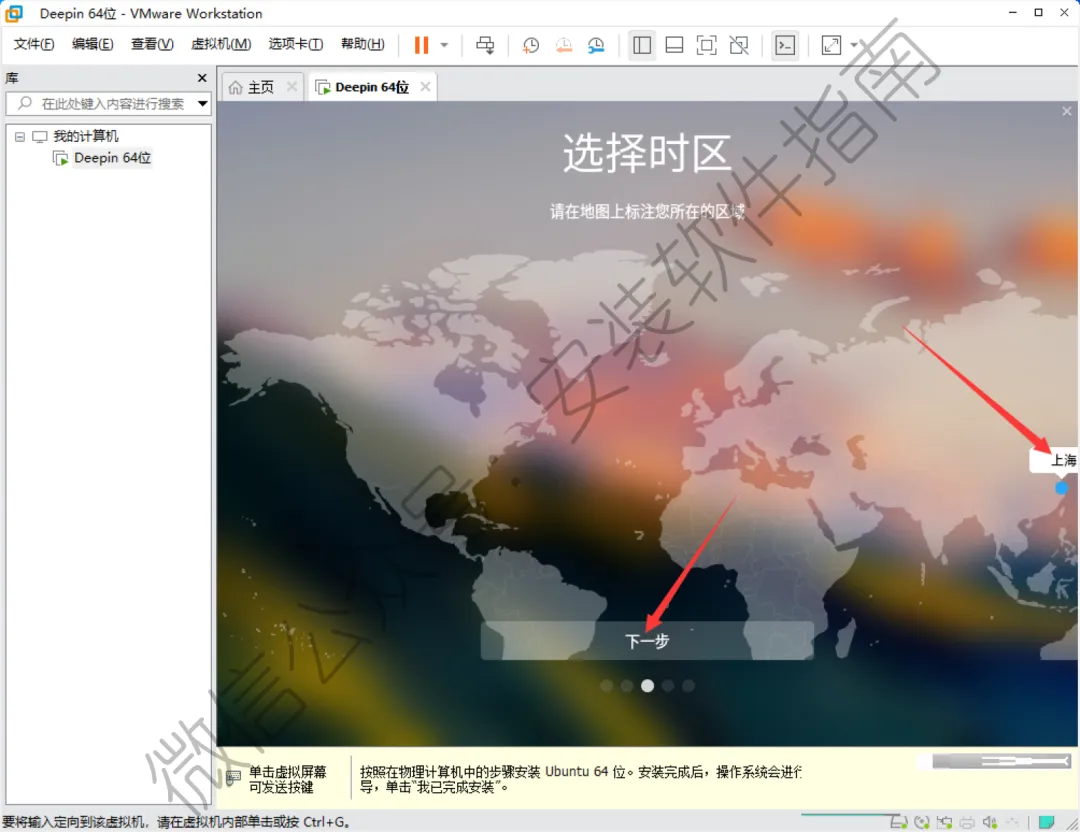This screenshot has width=1080, height=832.
Task: Revert to snapshot using the orange arrow clock icon
Action: [563, 45]
